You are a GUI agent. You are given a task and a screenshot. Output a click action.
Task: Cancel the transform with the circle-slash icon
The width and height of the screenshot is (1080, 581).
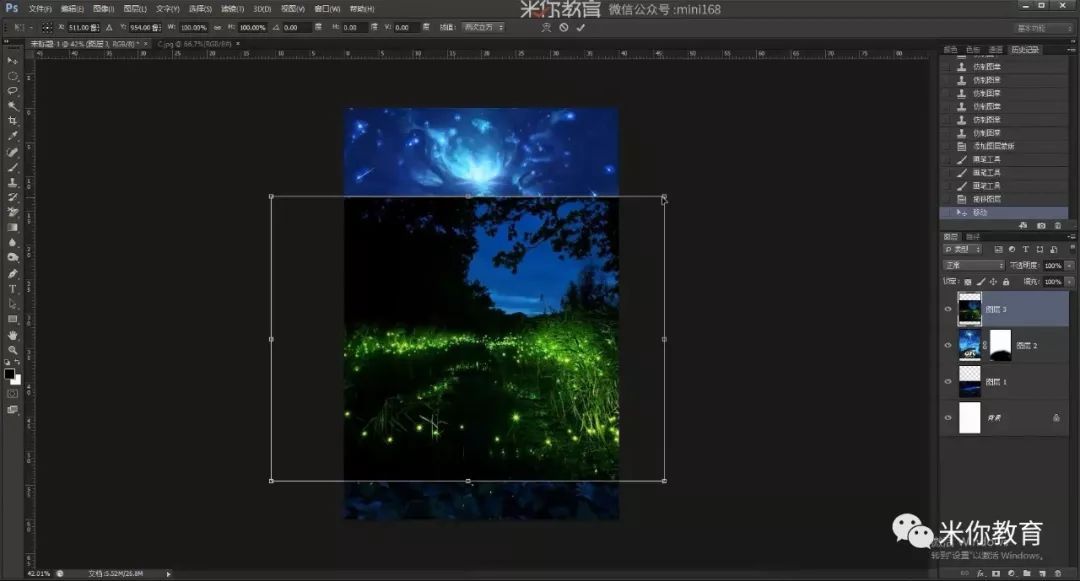point(564,28)
